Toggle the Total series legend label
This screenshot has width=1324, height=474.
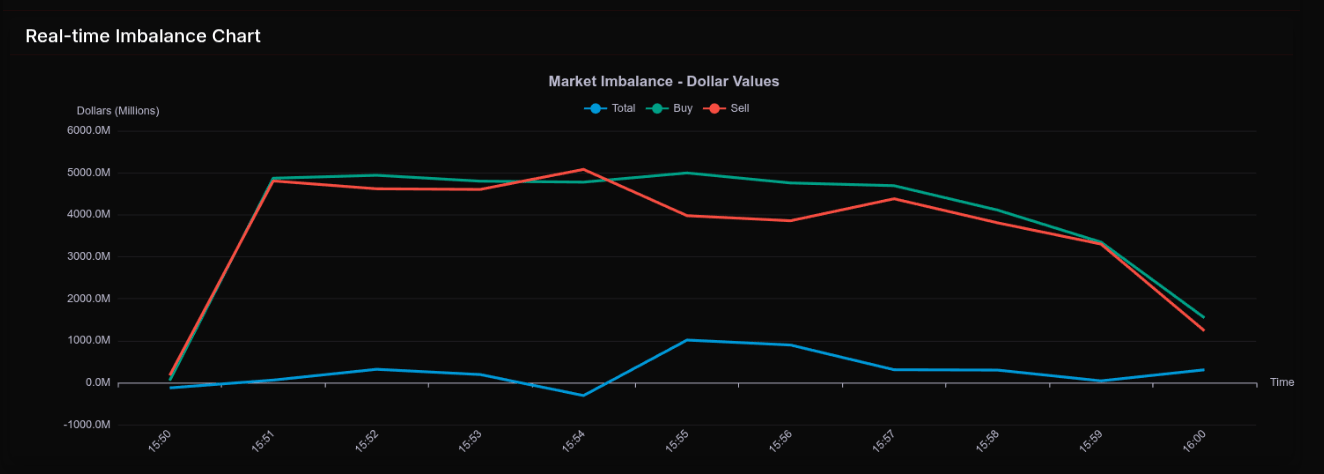point(623,108)
